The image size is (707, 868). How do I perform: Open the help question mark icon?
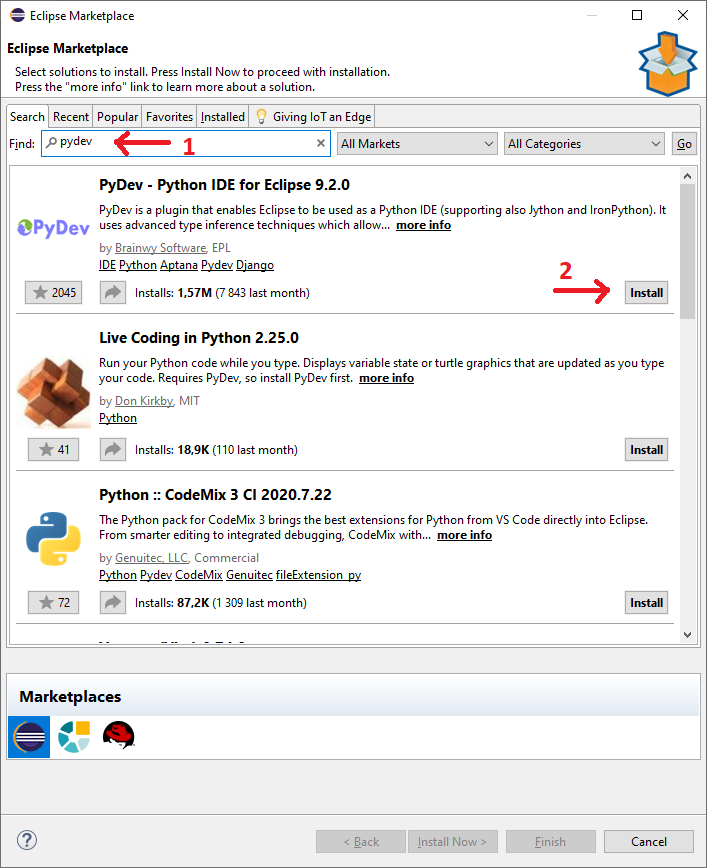28,841
